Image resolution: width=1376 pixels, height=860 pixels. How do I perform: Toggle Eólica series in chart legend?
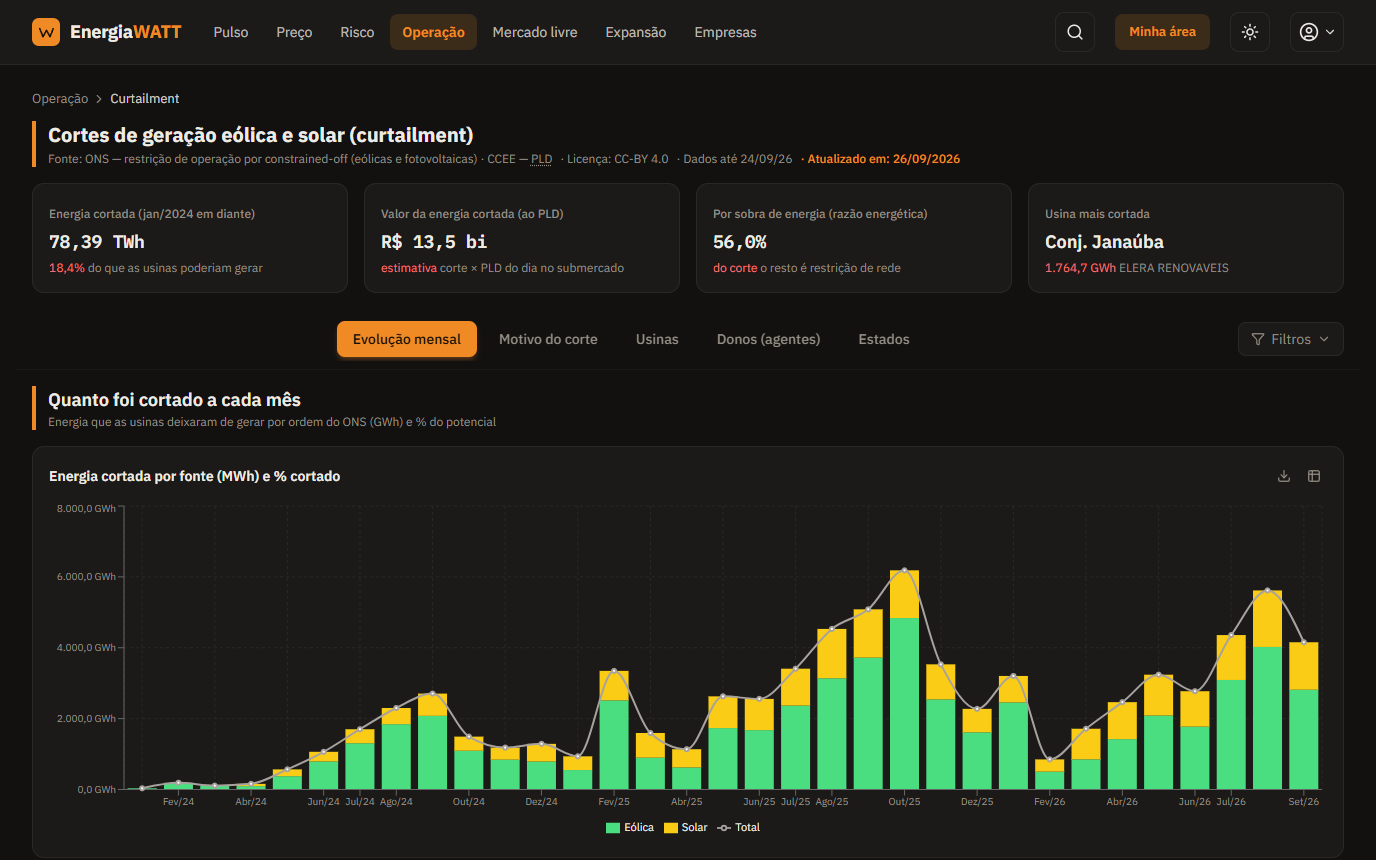coord(630,828)
